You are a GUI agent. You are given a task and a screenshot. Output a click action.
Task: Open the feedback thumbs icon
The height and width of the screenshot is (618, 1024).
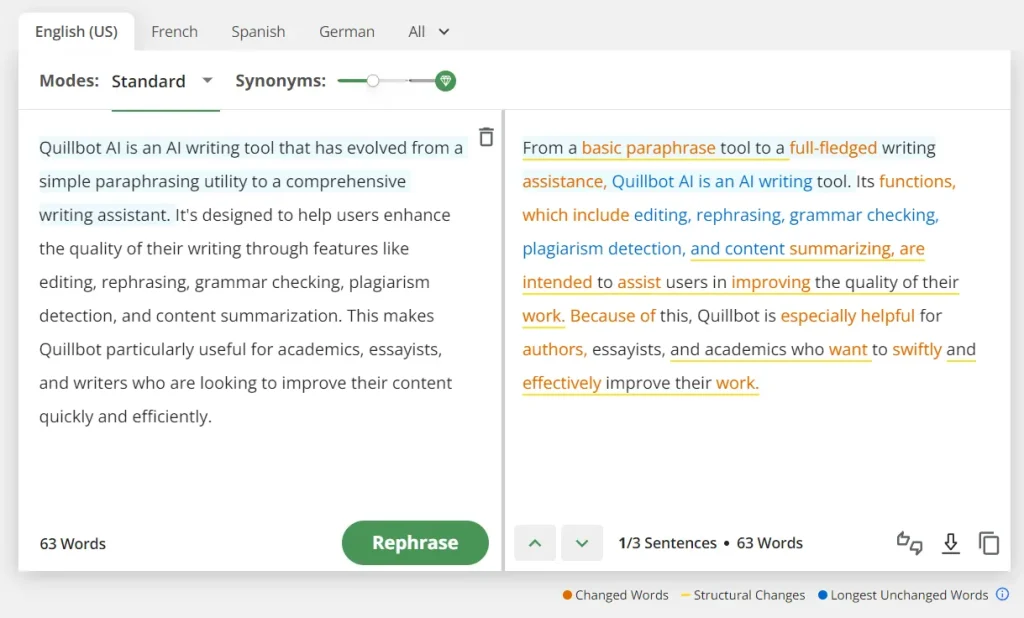(x=909, y=543)
